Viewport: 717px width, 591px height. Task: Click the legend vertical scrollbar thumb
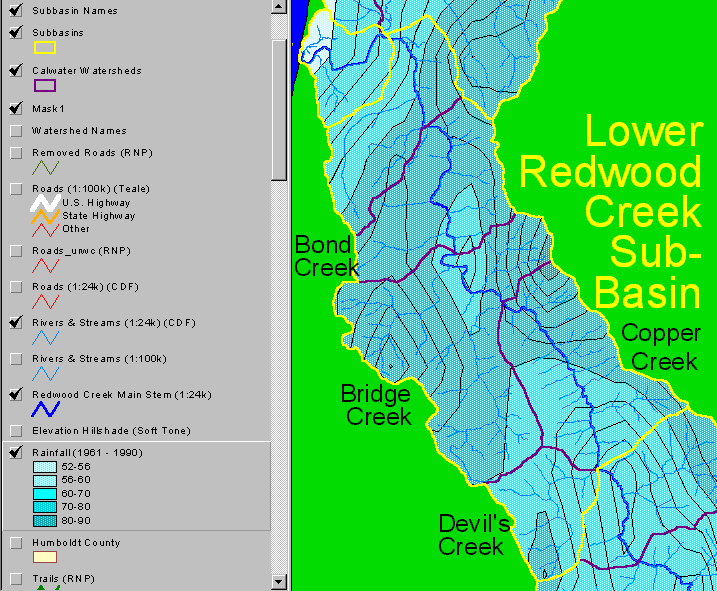279,111
